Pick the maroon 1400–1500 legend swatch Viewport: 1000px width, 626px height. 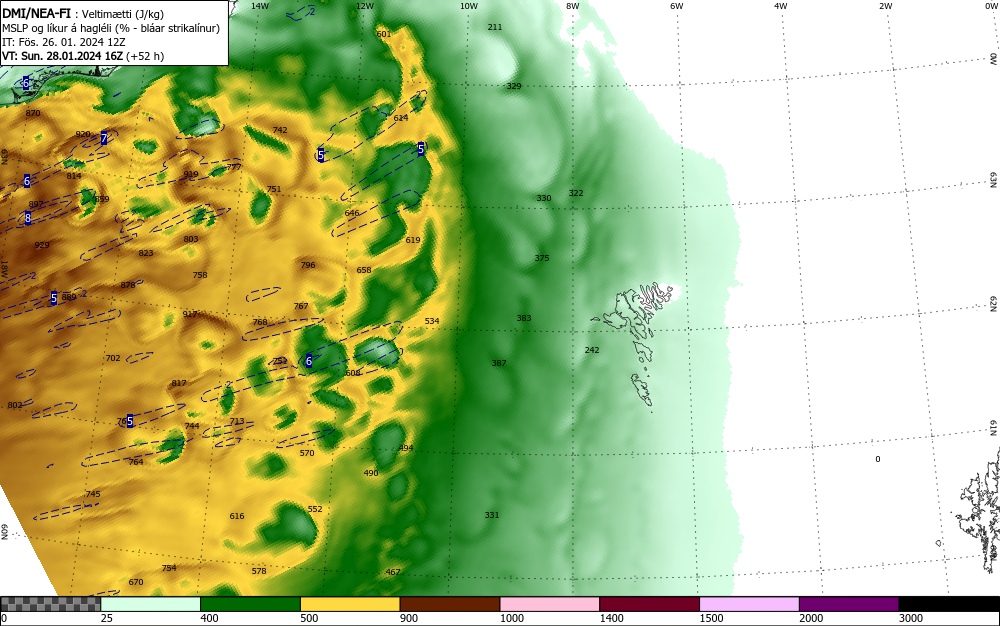pos(649,604)
